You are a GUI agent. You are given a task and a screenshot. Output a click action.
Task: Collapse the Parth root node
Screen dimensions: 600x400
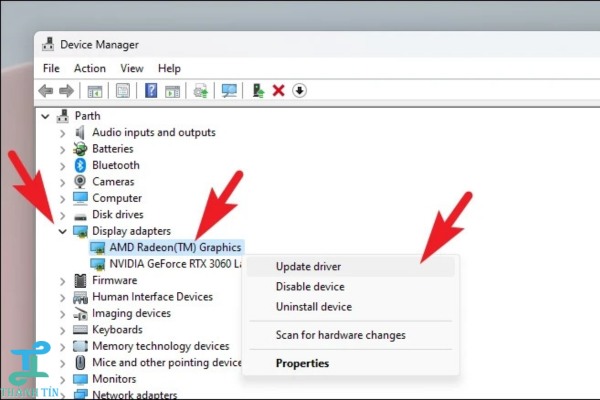click(x=48, y=116)
